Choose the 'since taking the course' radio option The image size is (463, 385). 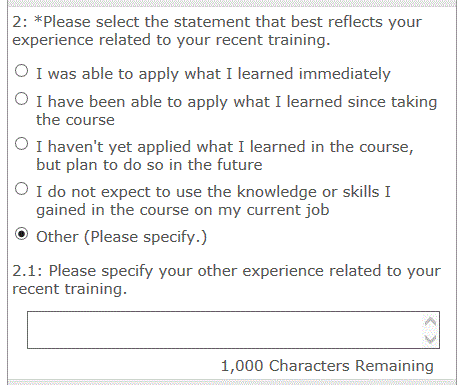point(22,99)
